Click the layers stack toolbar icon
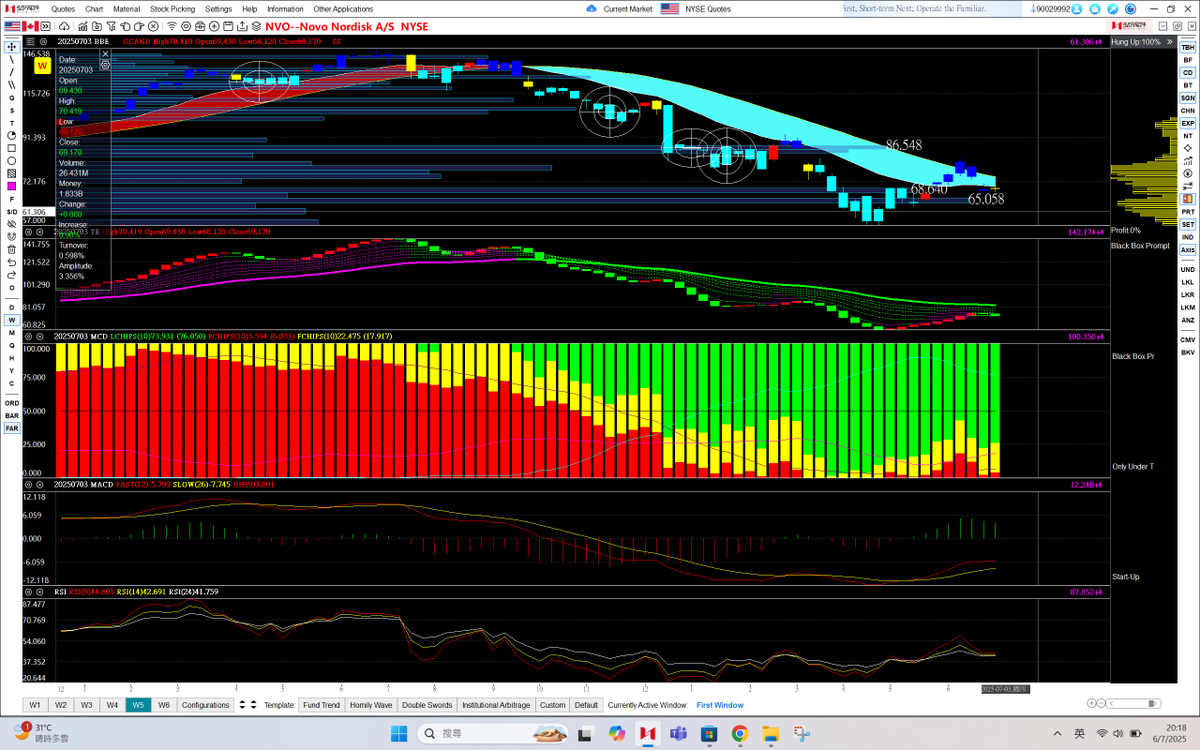Image resolution: width=1200 pixels, height=750 pixels. (x=256, y=26)
